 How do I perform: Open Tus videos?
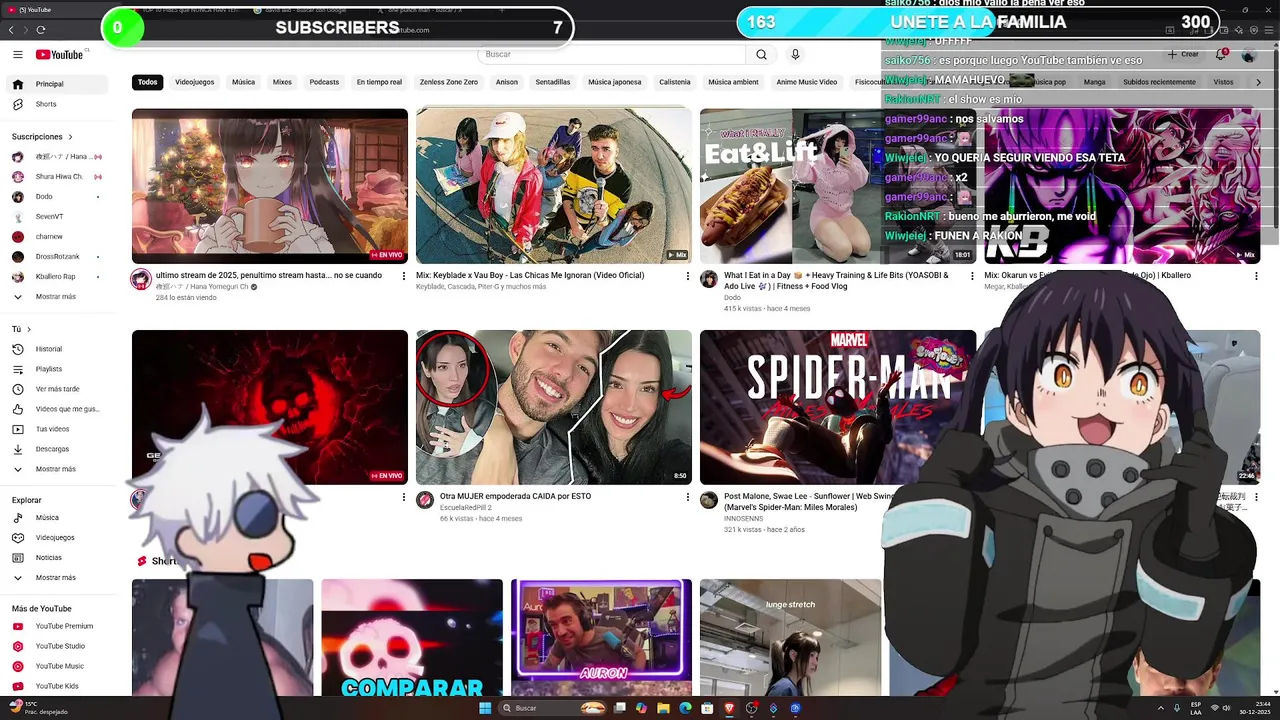point(56,429)
